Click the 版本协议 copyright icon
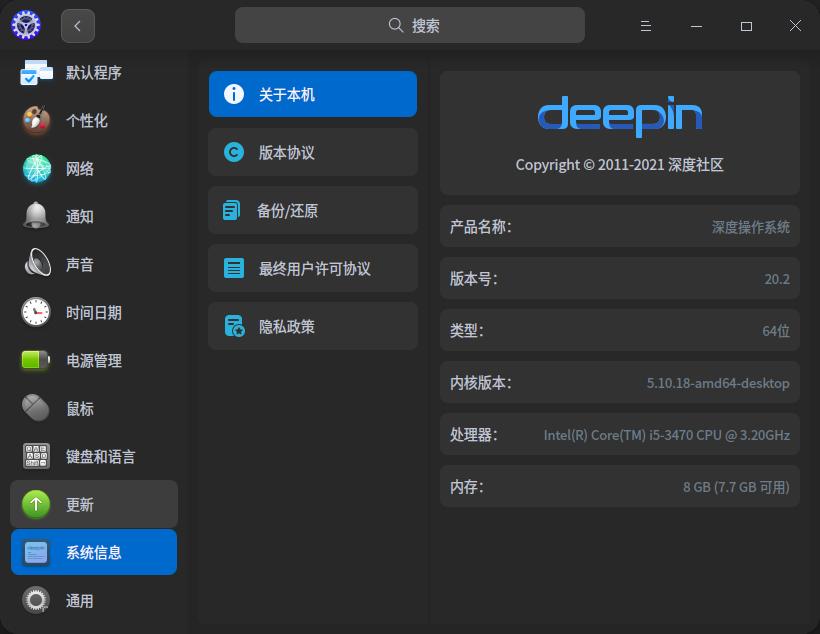 [234, 152]
